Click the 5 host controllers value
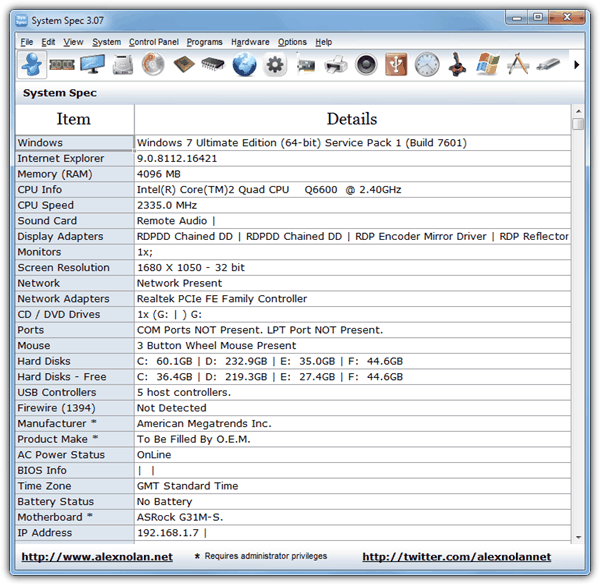 click(184, 392)
